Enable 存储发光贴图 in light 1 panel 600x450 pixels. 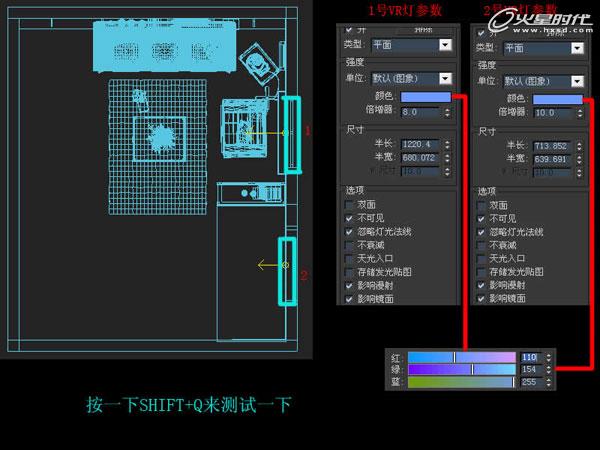point(349,272)
